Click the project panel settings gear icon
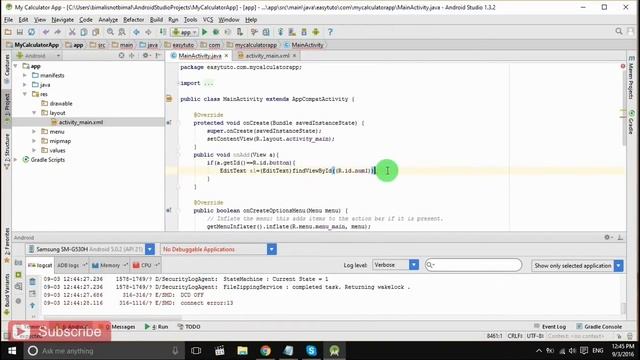 click(x=146, y=56)
